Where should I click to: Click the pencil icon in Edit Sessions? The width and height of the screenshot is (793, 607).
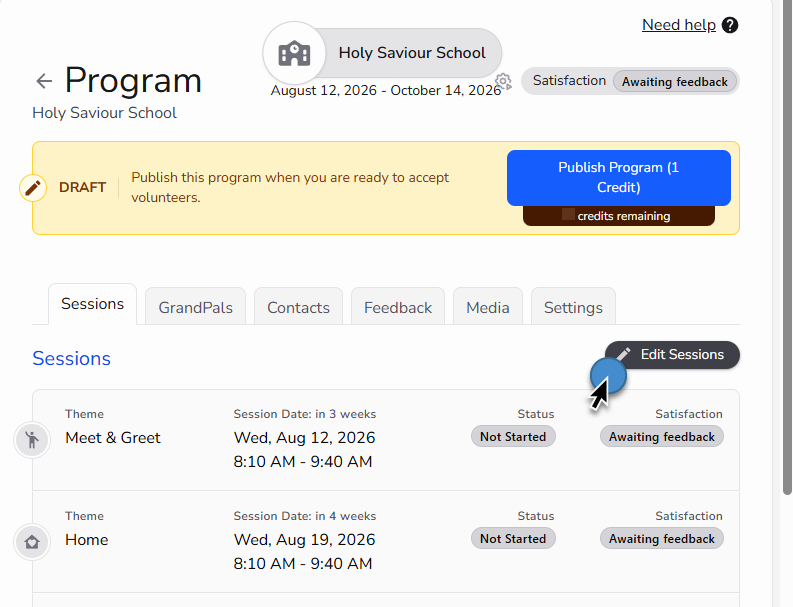(x=623, y=355)
